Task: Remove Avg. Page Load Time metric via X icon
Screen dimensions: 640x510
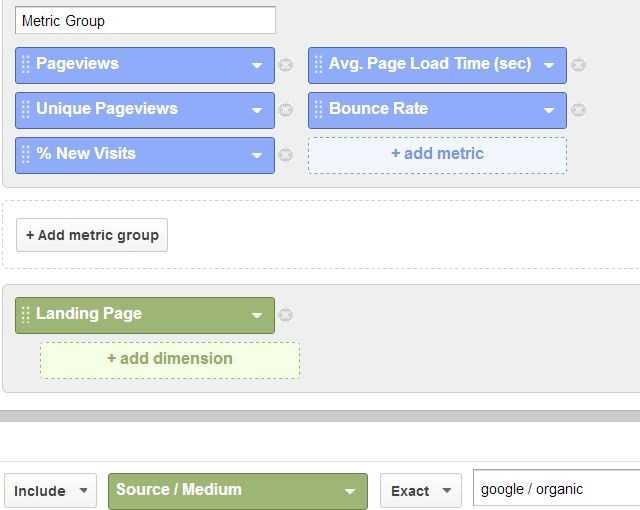Action: point(578,65)
